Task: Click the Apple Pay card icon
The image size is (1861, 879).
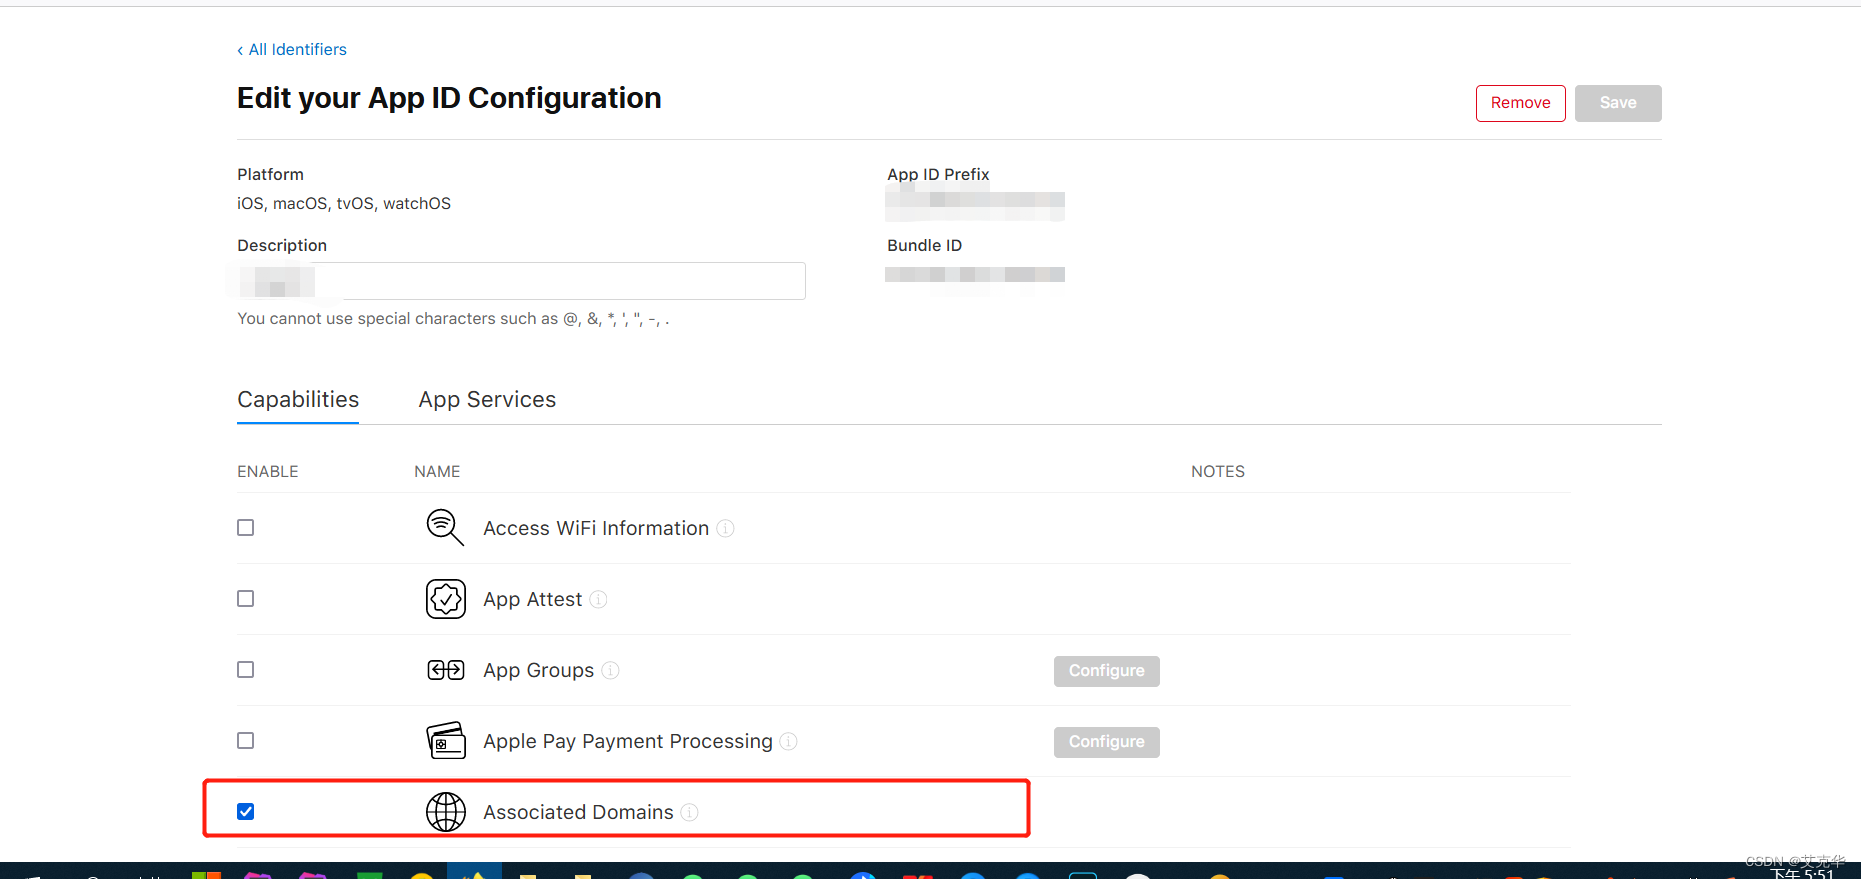Action: coord(446,741)
